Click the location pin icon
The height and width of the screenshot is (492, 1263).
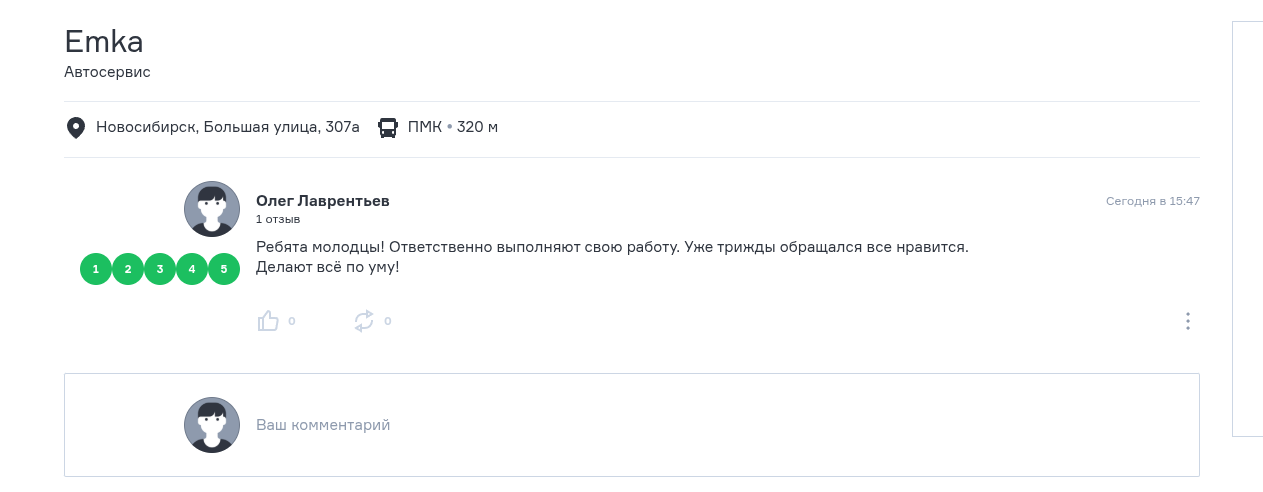point(75,128)
